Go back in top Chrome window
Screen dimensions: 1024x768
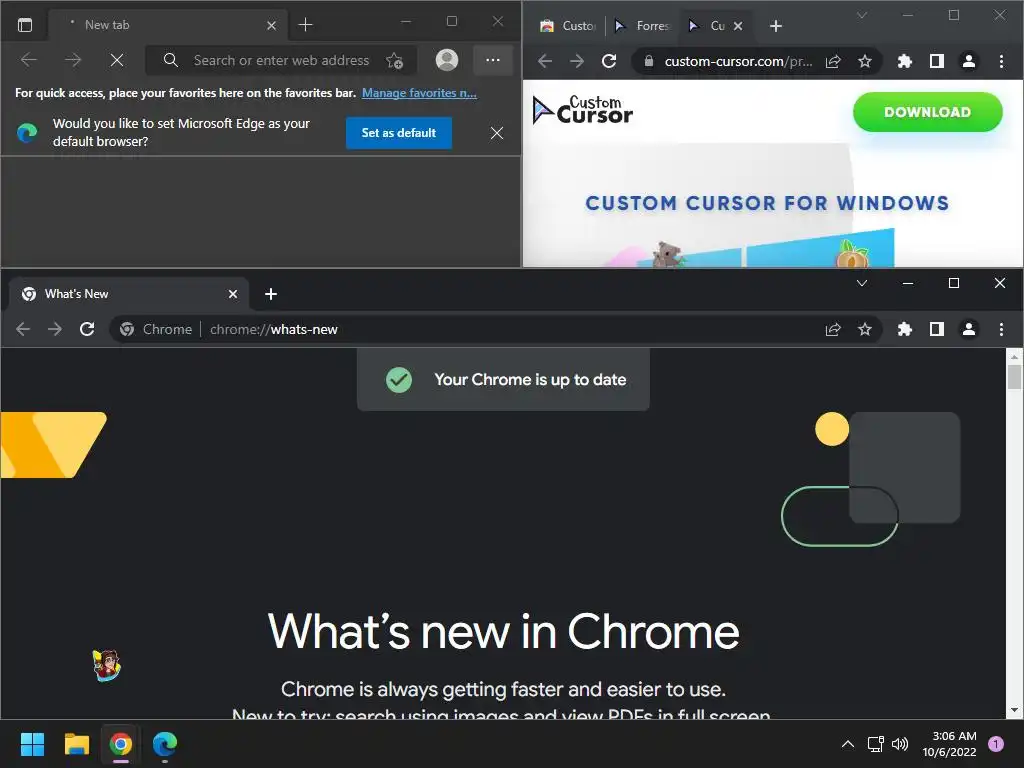tap(545, 61)
